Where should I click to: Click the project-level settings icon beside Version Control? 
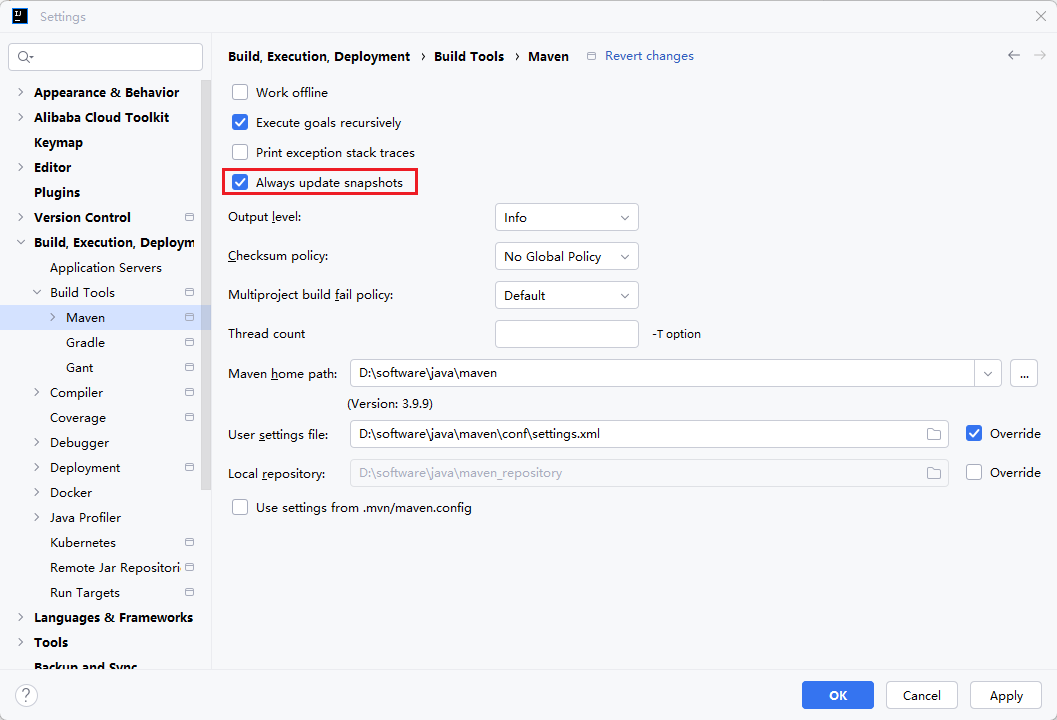(x=189, y=217)
